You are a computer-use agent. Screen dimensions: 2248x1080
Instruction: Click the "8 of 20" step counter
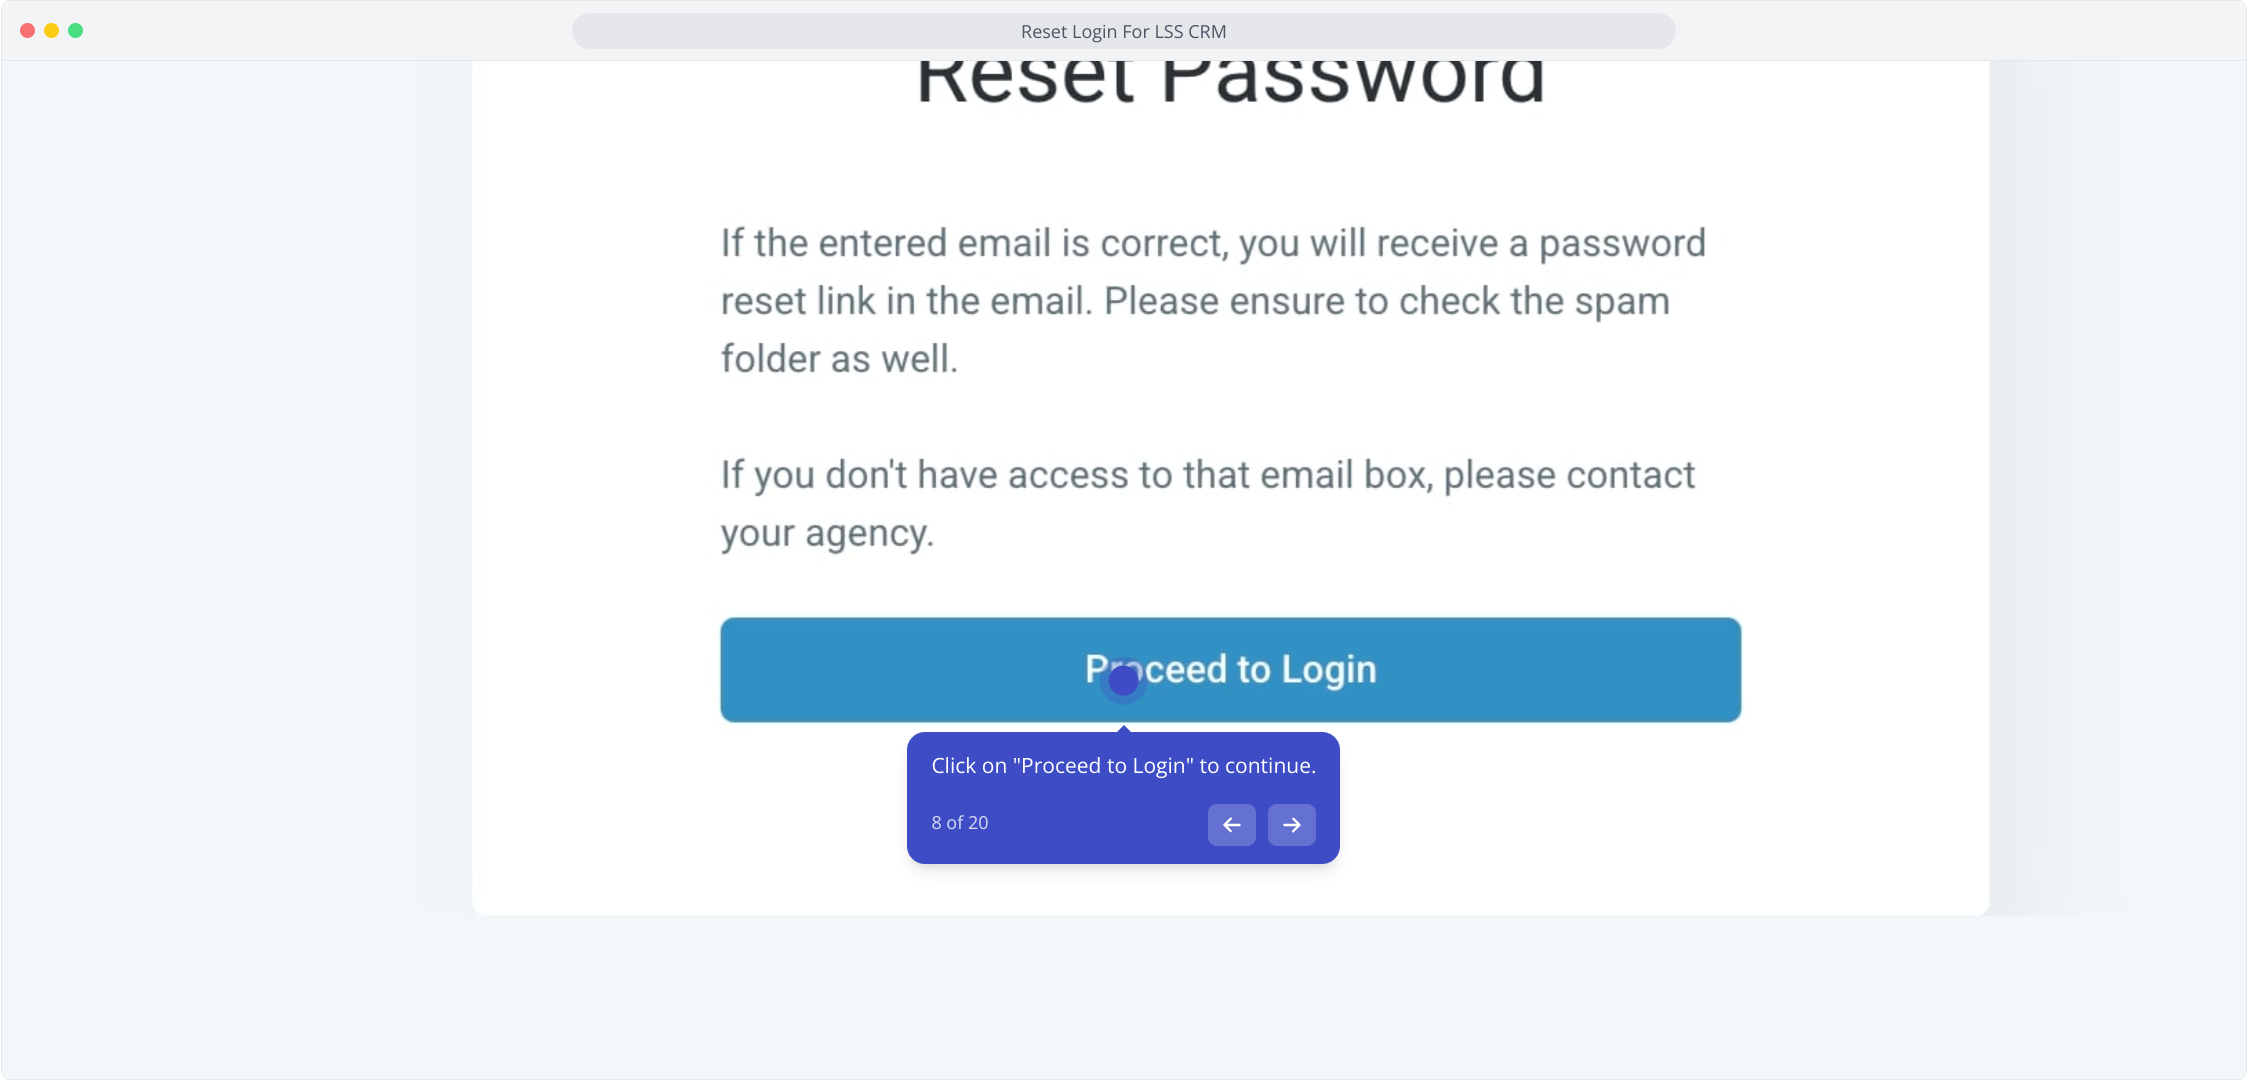pyautogui.click(x=959, y=823)
